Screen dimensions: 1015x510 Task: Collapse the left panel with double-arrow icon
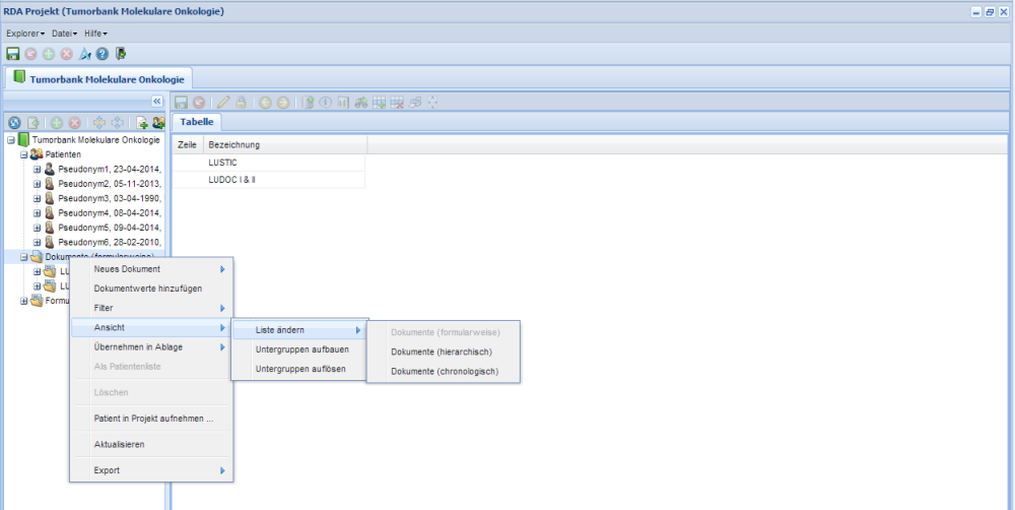(x=156, y=102)
